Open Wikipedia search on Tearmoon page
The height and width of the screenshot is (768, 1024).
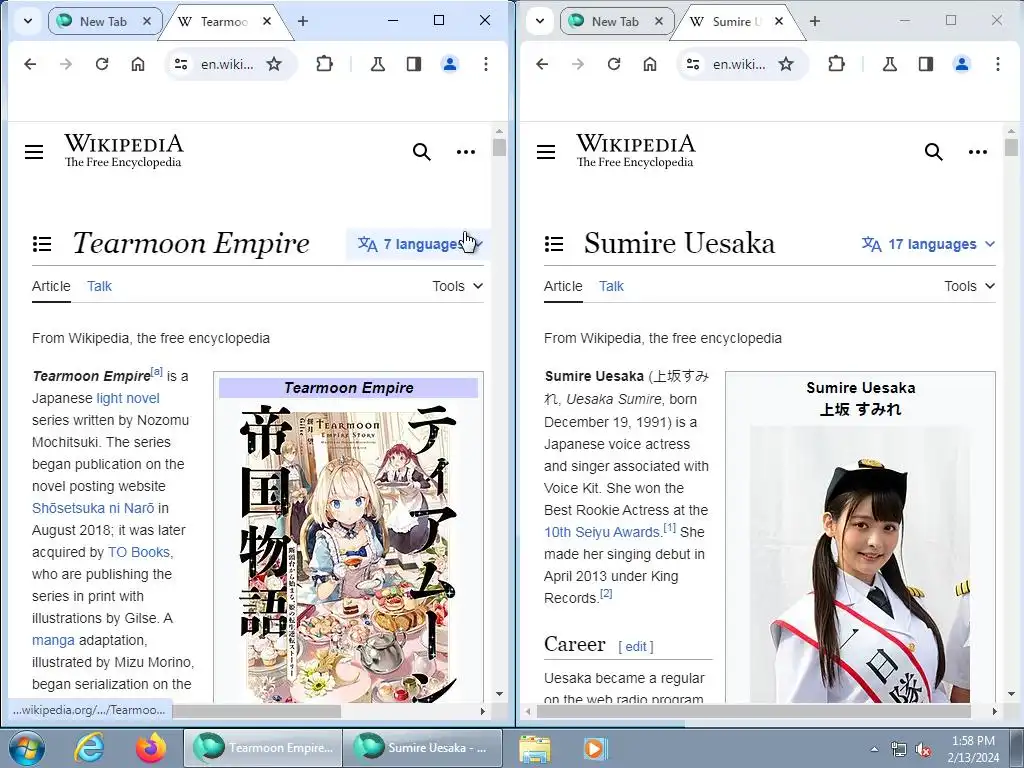[x=422, y=152]
